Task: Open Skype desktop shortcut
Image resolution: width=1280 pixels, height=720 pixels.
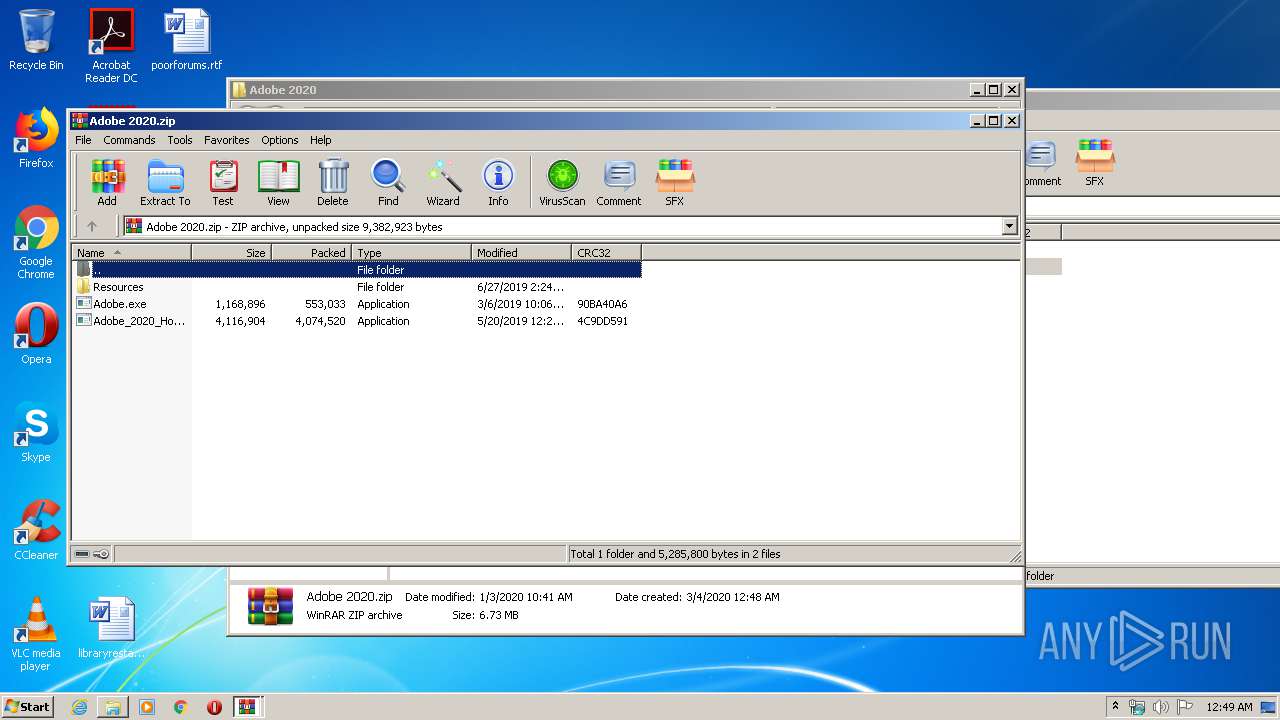Action: point(36,432)
